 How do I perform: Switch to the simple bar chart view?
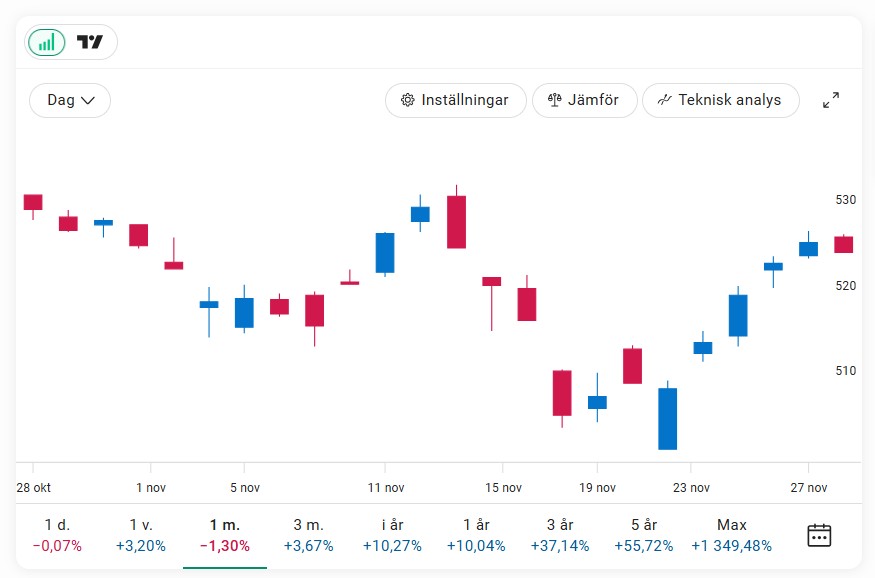click(47, 42)
